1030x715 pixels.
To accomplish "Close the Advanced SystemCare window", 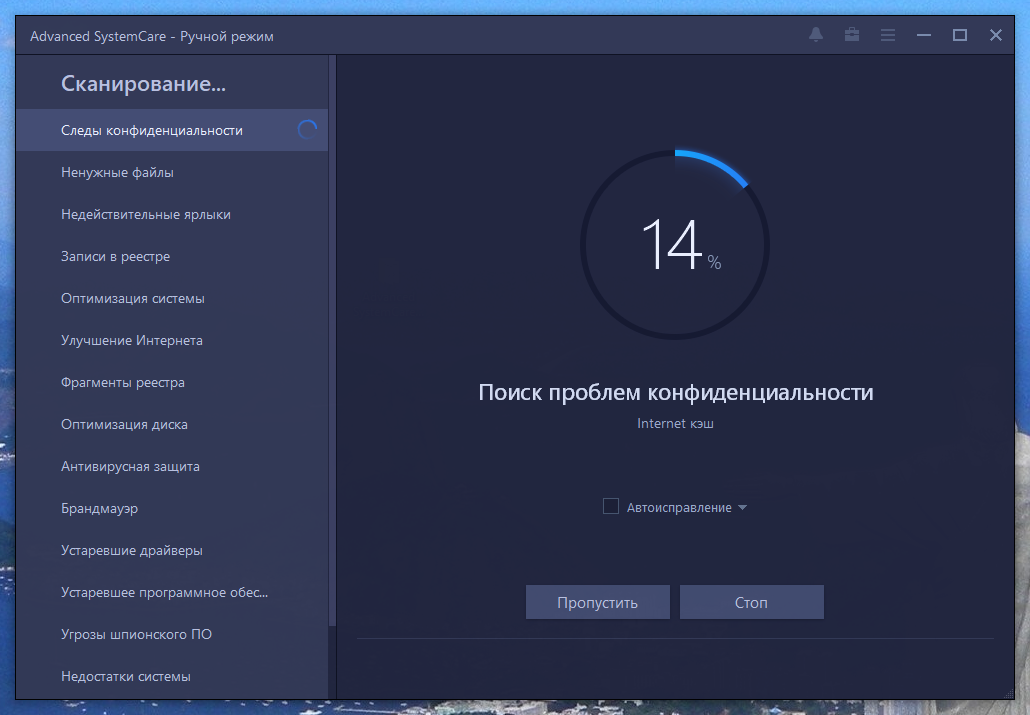I will coord(996,35).
